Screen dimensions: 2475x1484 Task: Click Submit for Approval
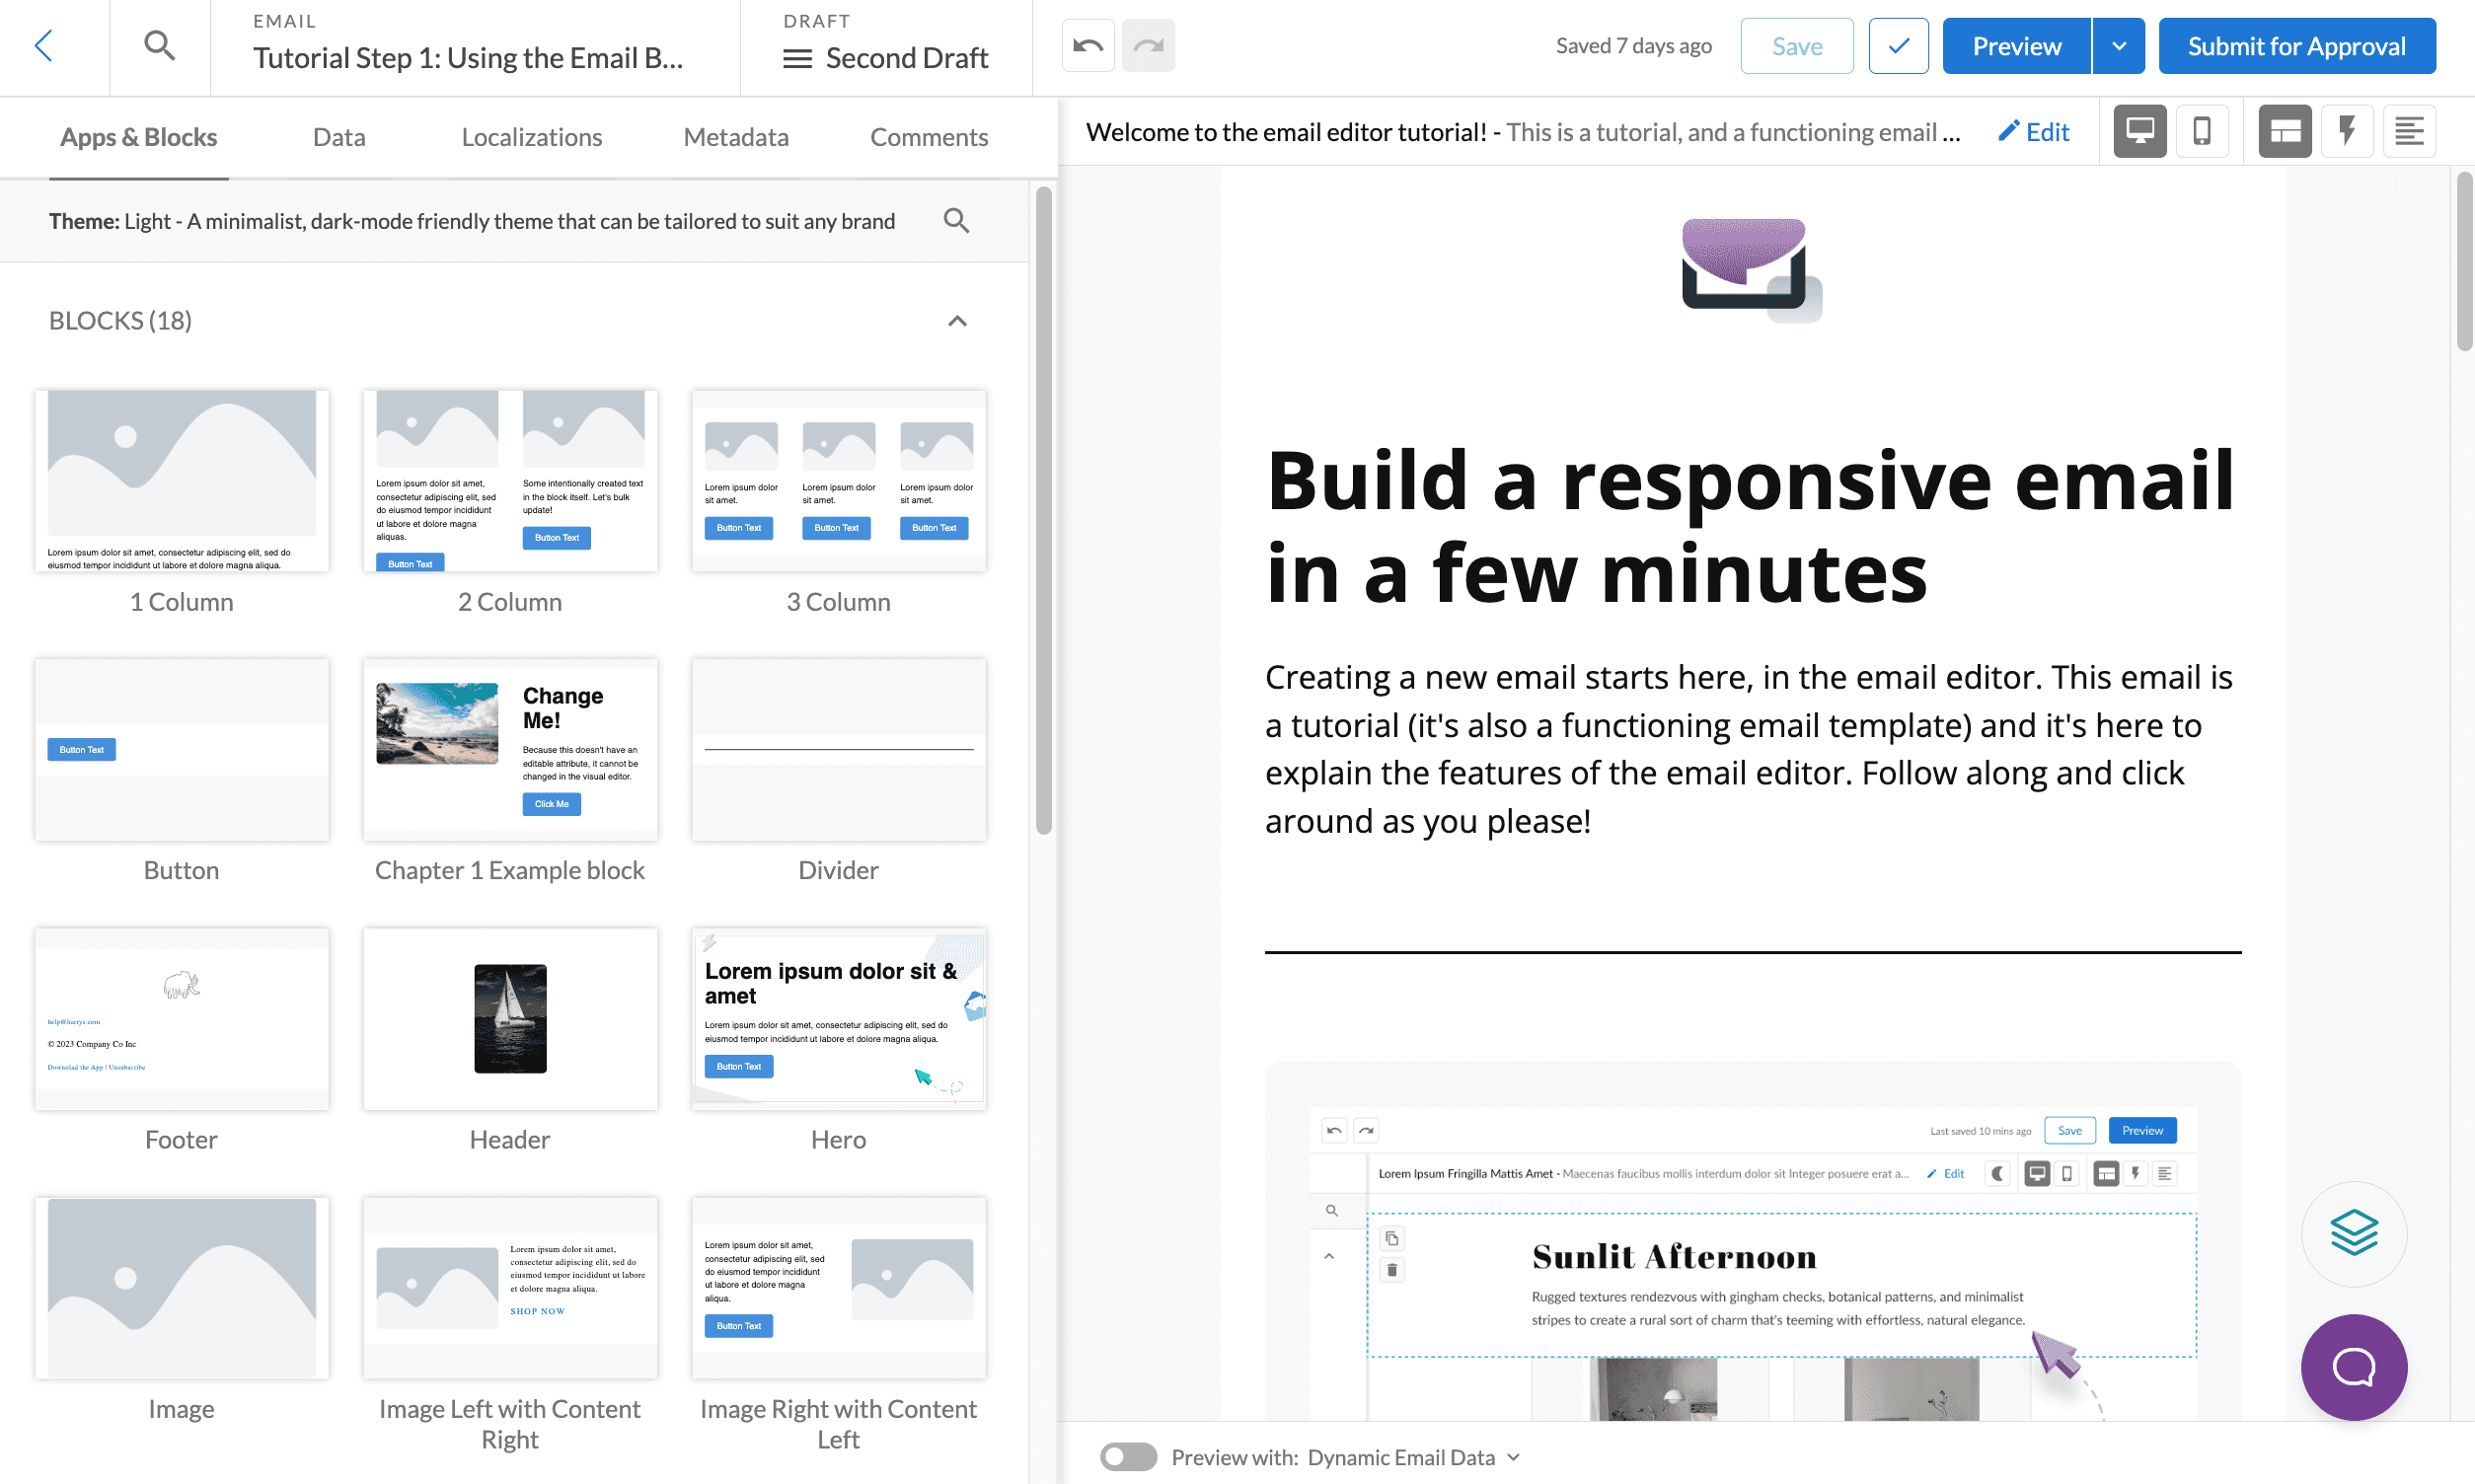coord(2296,45)
